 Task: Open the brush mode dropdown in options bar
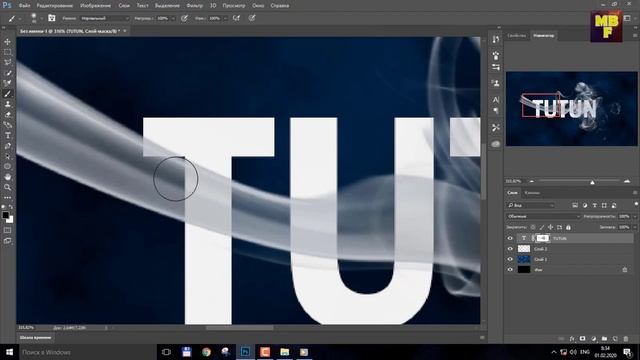coord(104,18)
